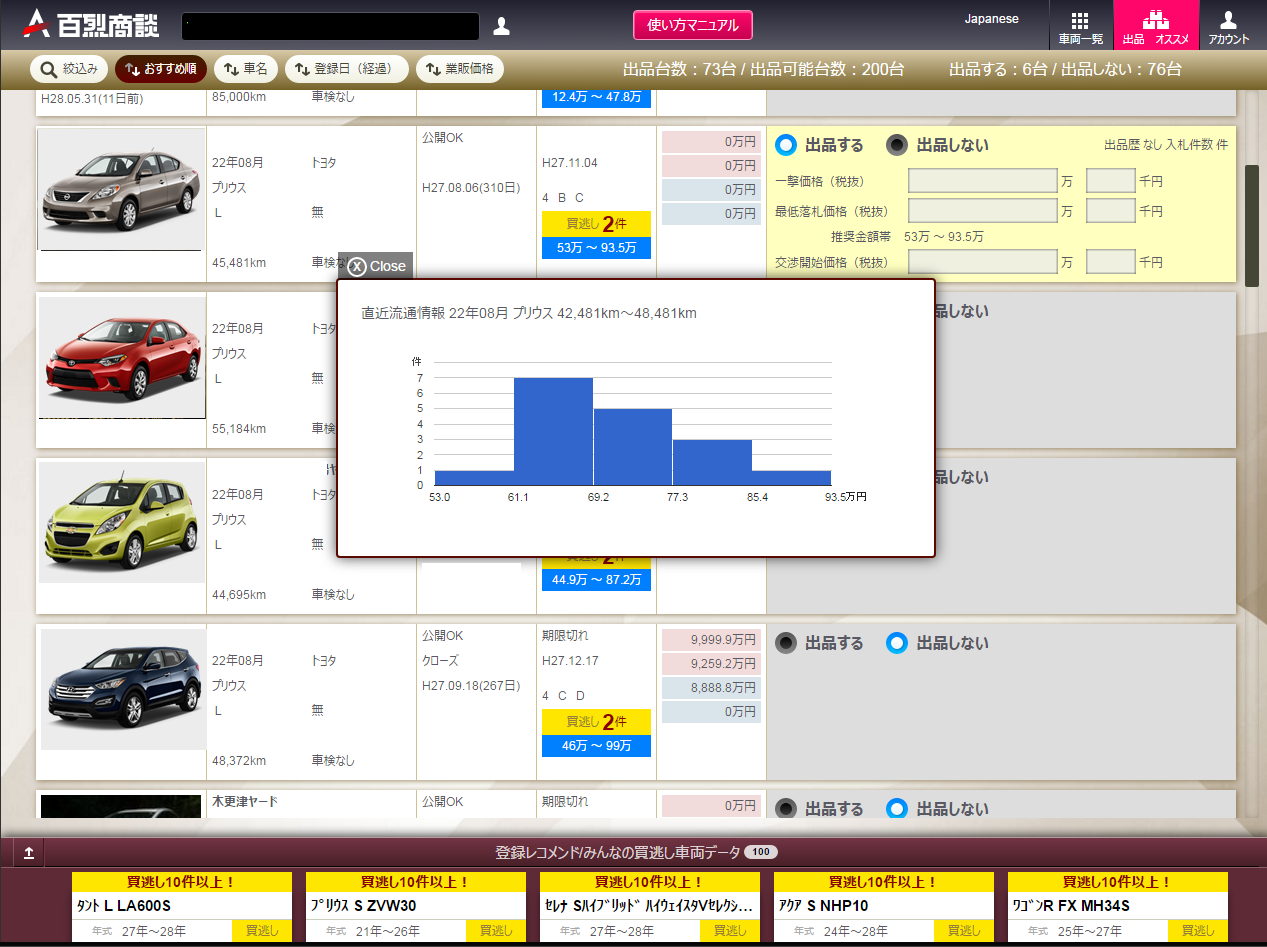
Task: Open the 使い方マニュアル manual
Action: pos(692,25)
